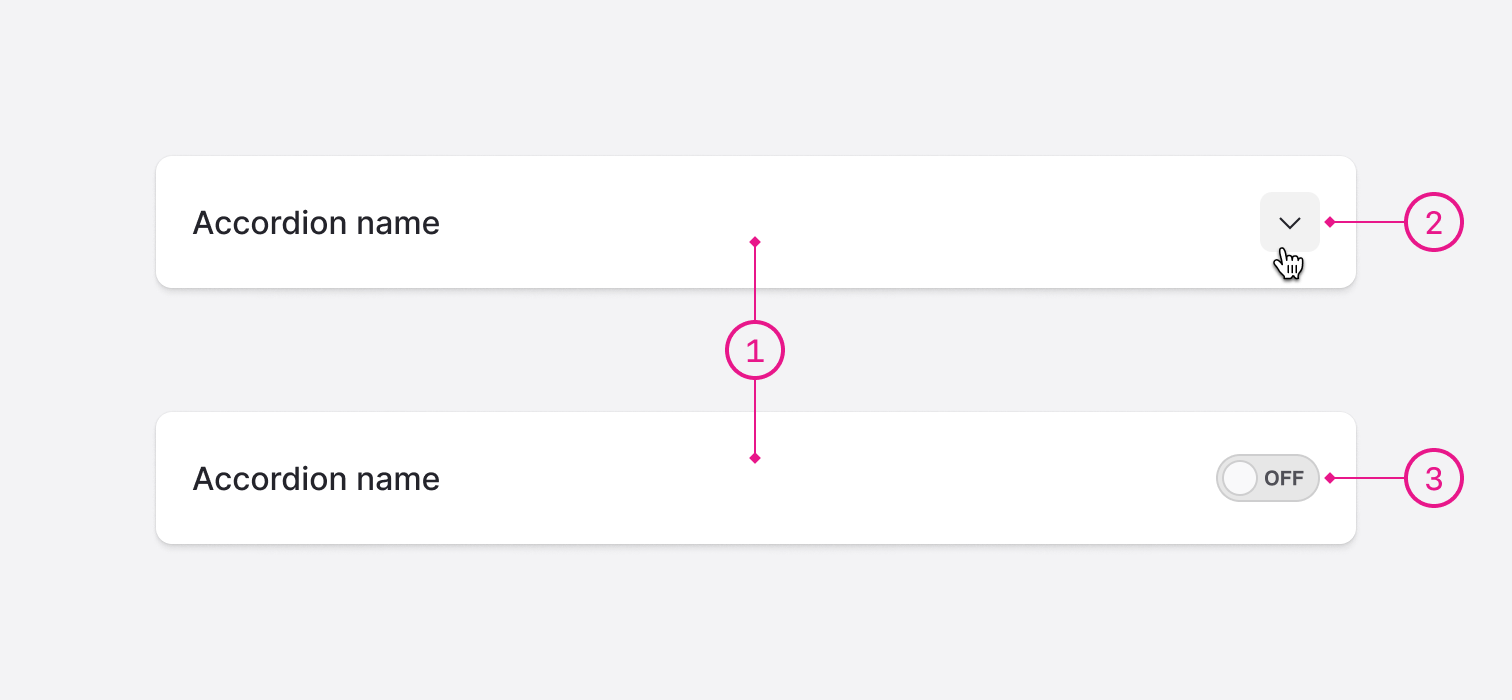Turn on the OFF toggle switch
Viewport: 1512px width, 700px height.
point(1267,478)
